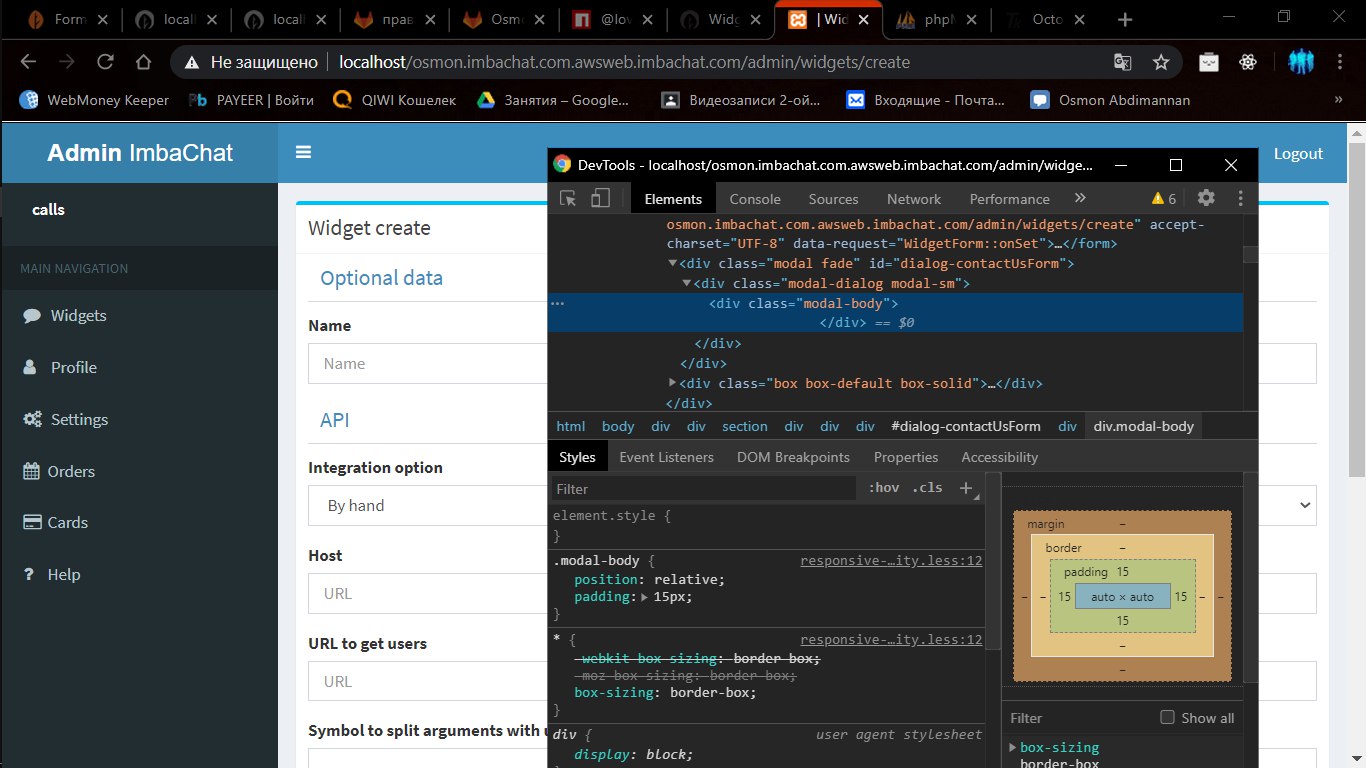
Task: Click the Admin ImbaChat logo link
Action: coord(140,153)
